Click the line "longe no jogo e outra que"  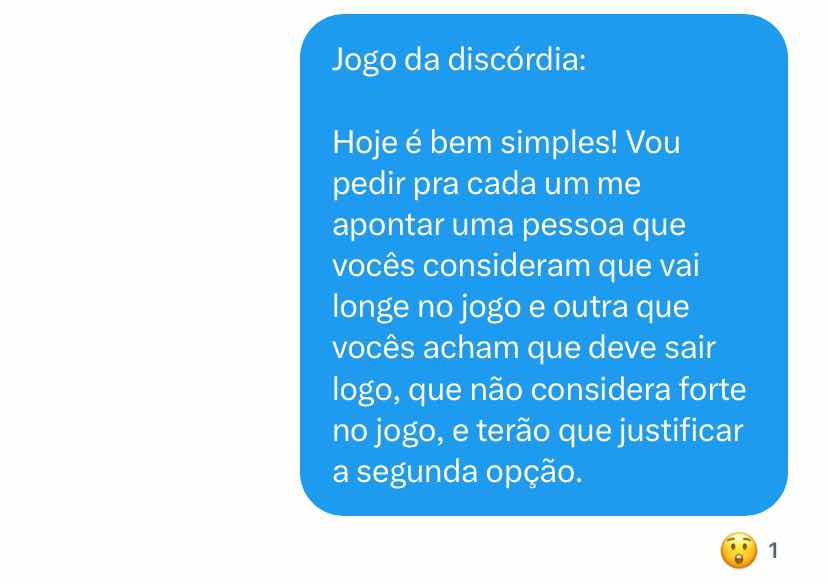511,308
